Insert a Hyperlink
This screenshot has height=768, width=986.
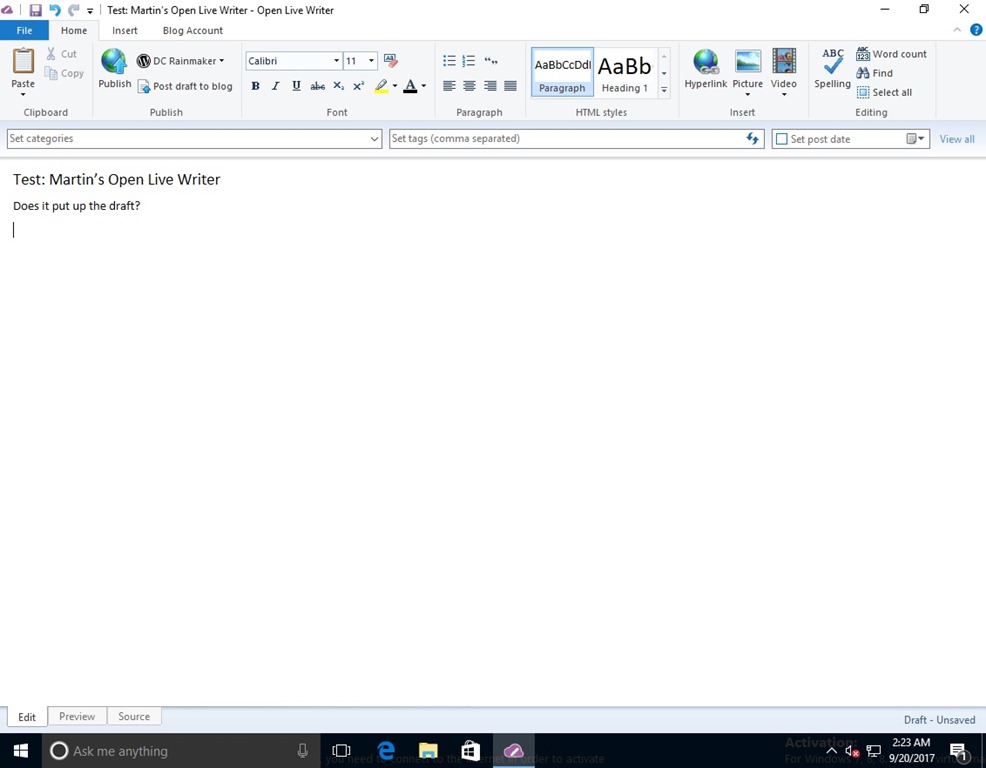pos(706,69)
